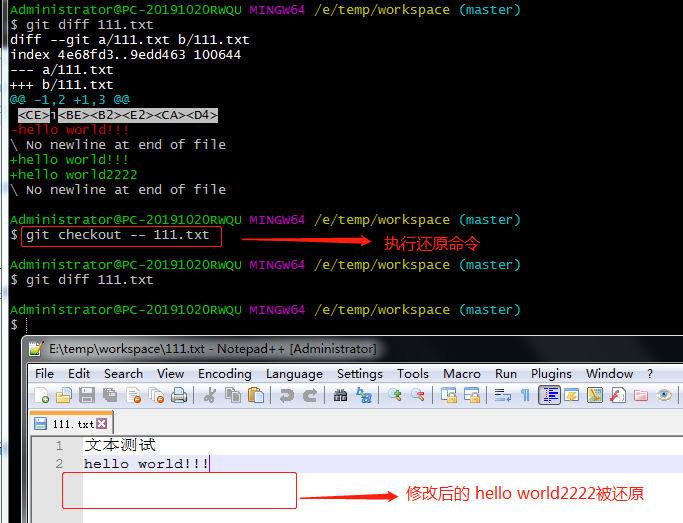The image size is (683, 523).
Task: Open the Replace dialog icon
Action: (364, 395)
